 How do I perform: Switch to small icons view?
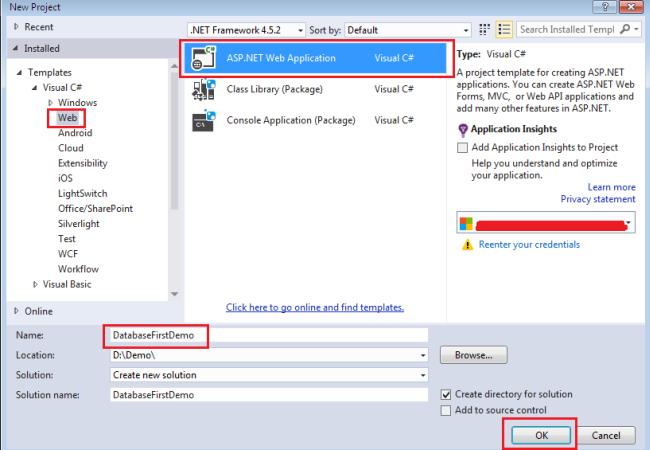click(x=484, y=30)
